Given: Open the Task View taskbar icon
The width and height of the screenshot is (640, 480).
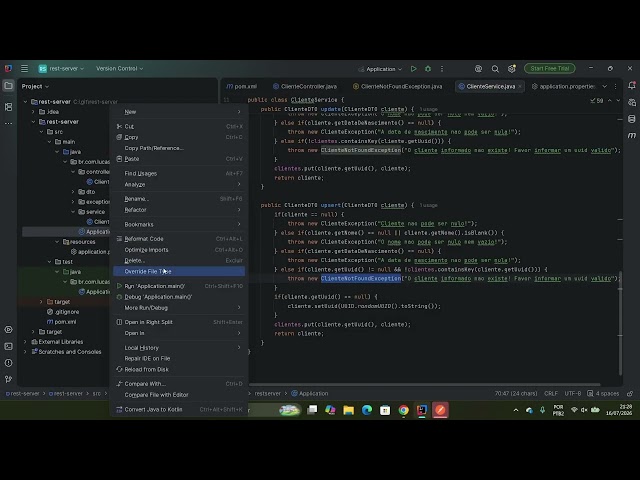Looking at the screenshot, I should coord(312,410).
